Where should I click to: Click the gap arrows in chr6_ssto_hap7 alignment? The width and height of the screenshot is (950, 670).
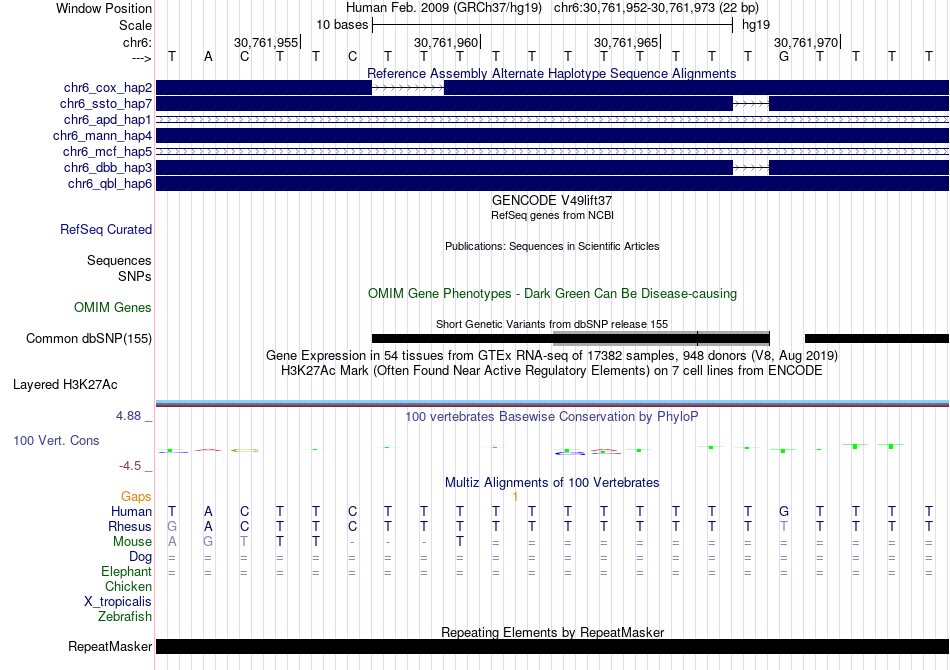click(x=751, y=104)
